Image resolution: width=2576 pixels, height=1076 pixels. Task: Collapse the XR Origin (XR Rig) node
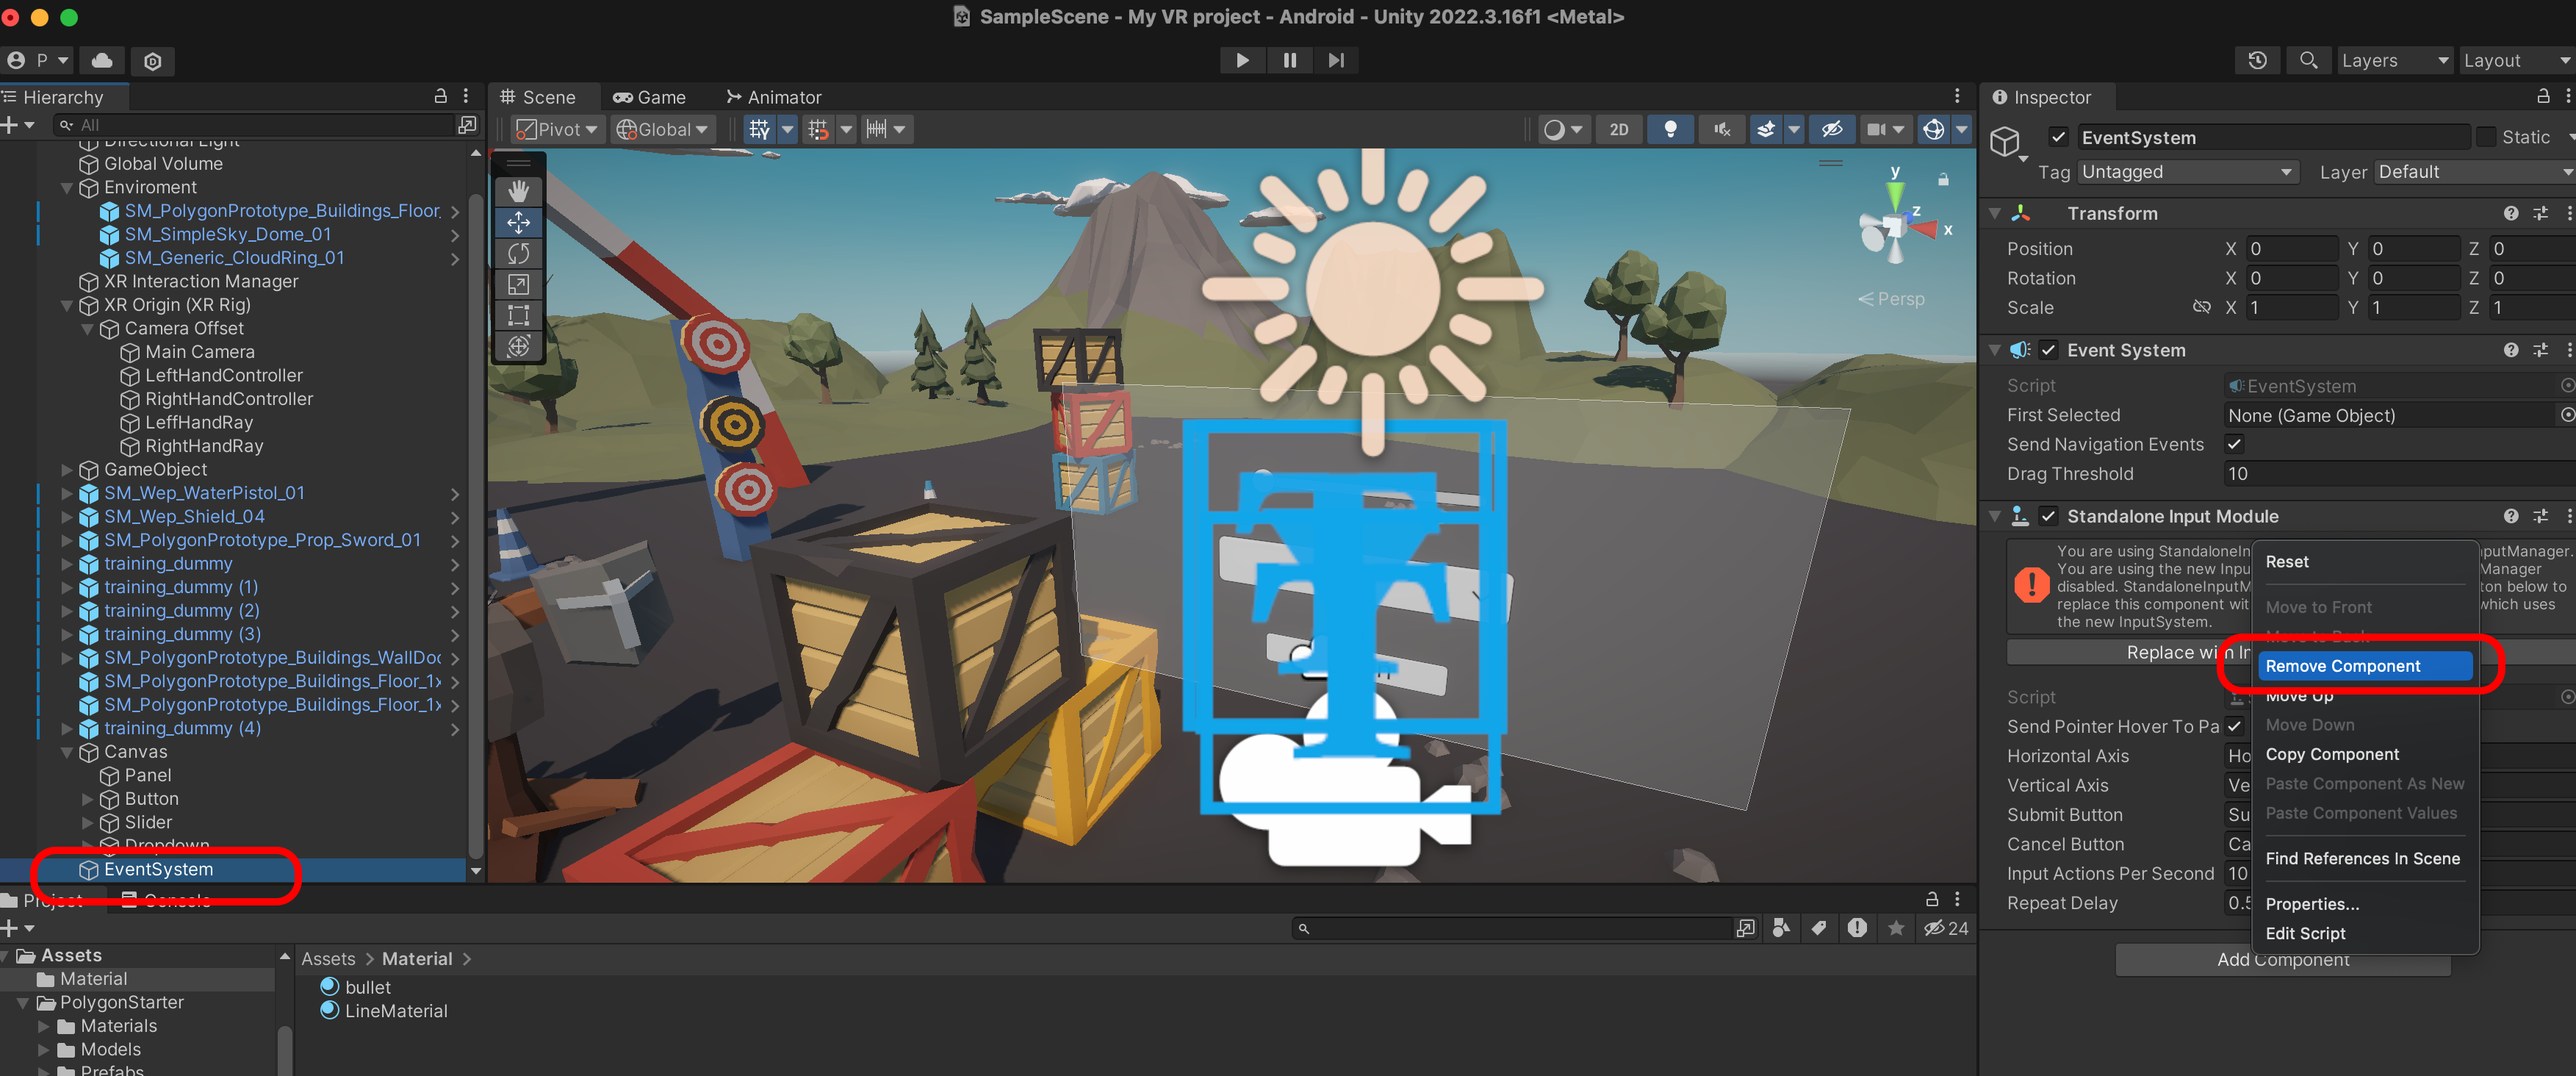67,305
